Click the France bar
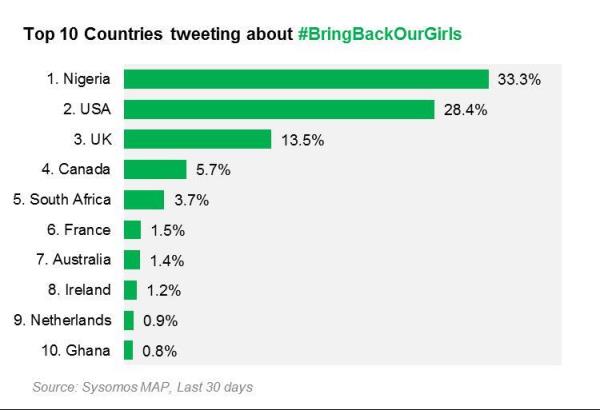Image resolution: width=600 pixels, height=410 pixels. tap(132, 229)
